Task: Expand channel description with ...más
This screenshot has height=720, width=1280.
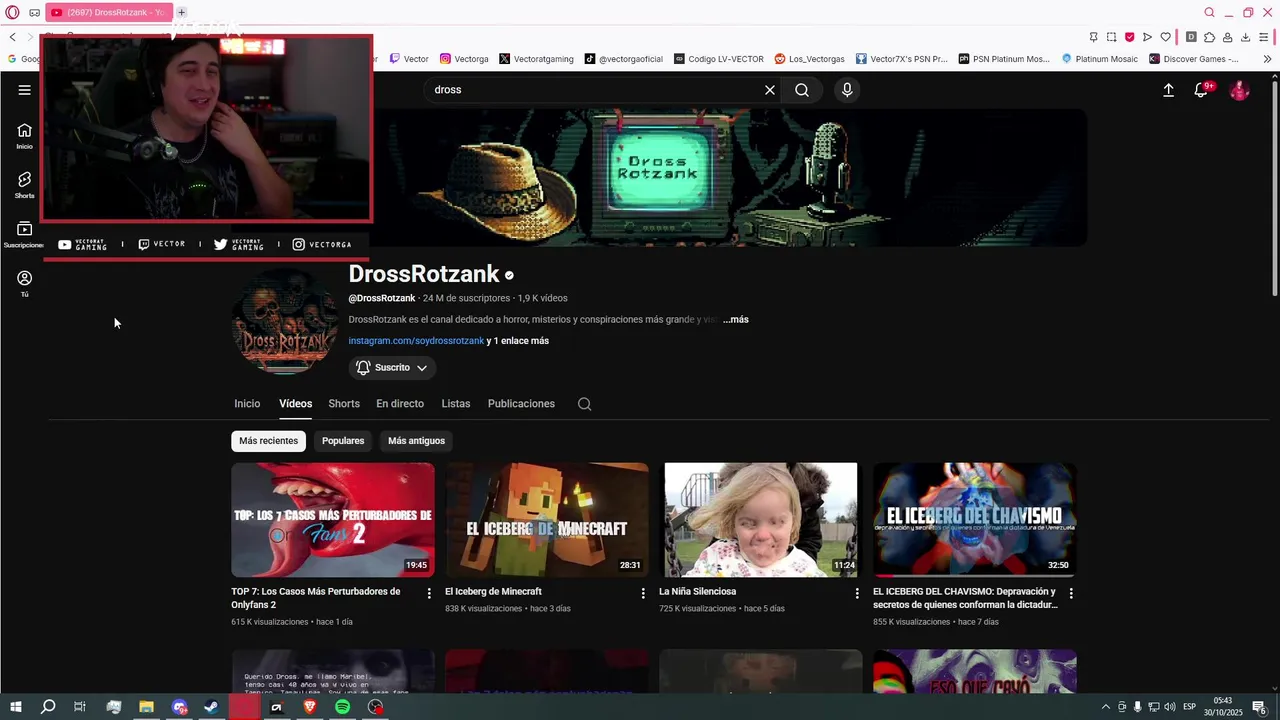Action: (x=736, y=320)
